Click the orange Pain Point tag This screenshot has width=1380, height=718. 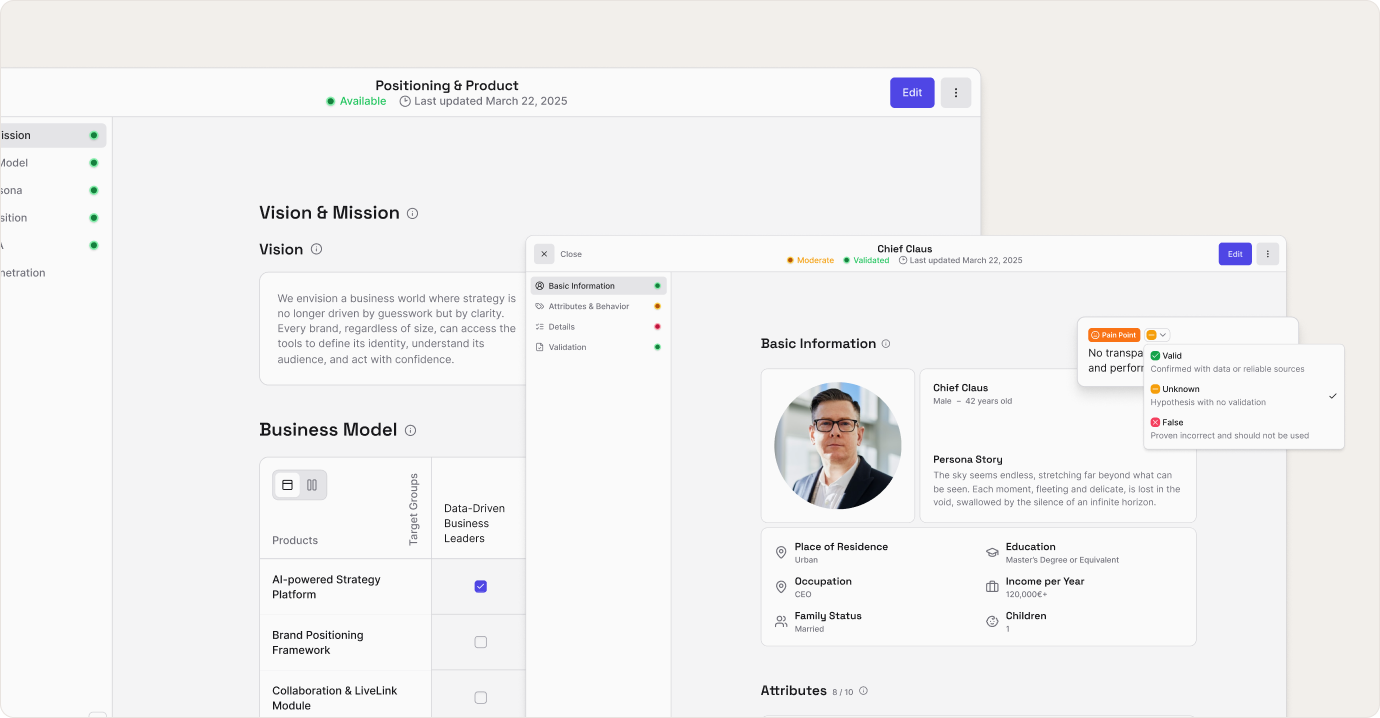[x=1114, y=335]
